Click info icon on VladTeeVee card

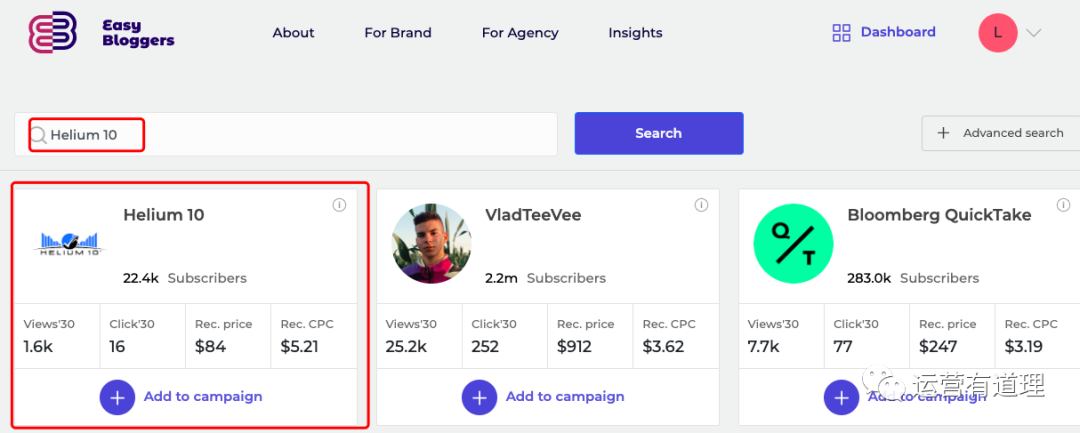(701, 205)
